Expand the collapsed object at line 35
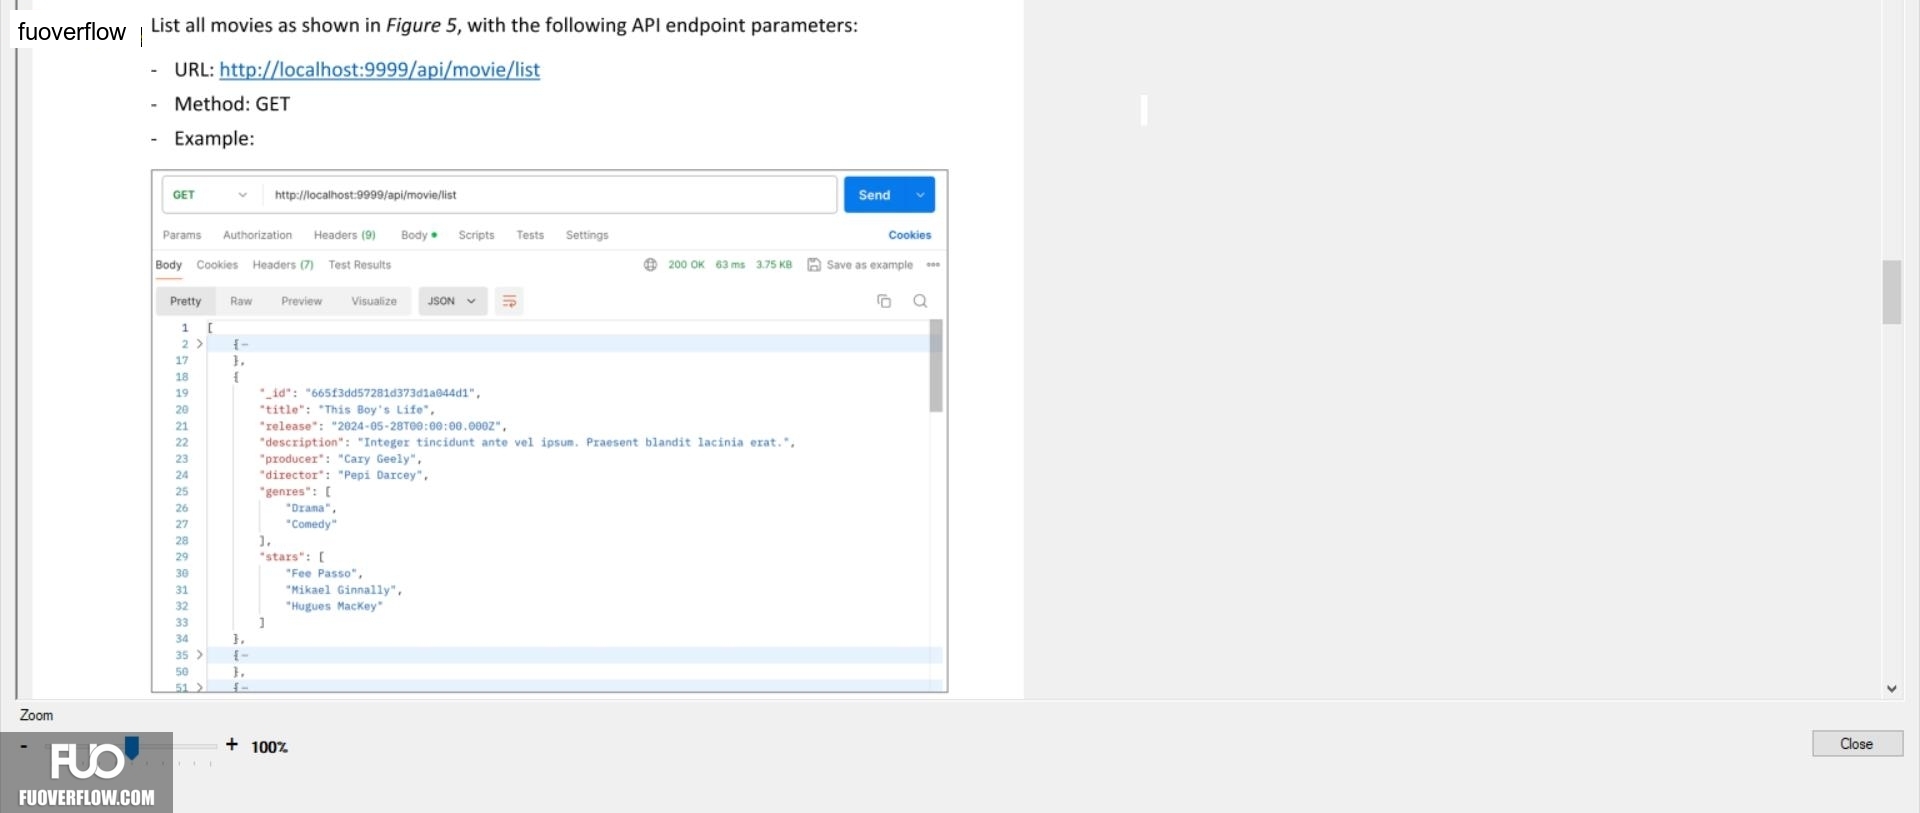The height and width of the screenshot is (813, 1920). [199, 655]
